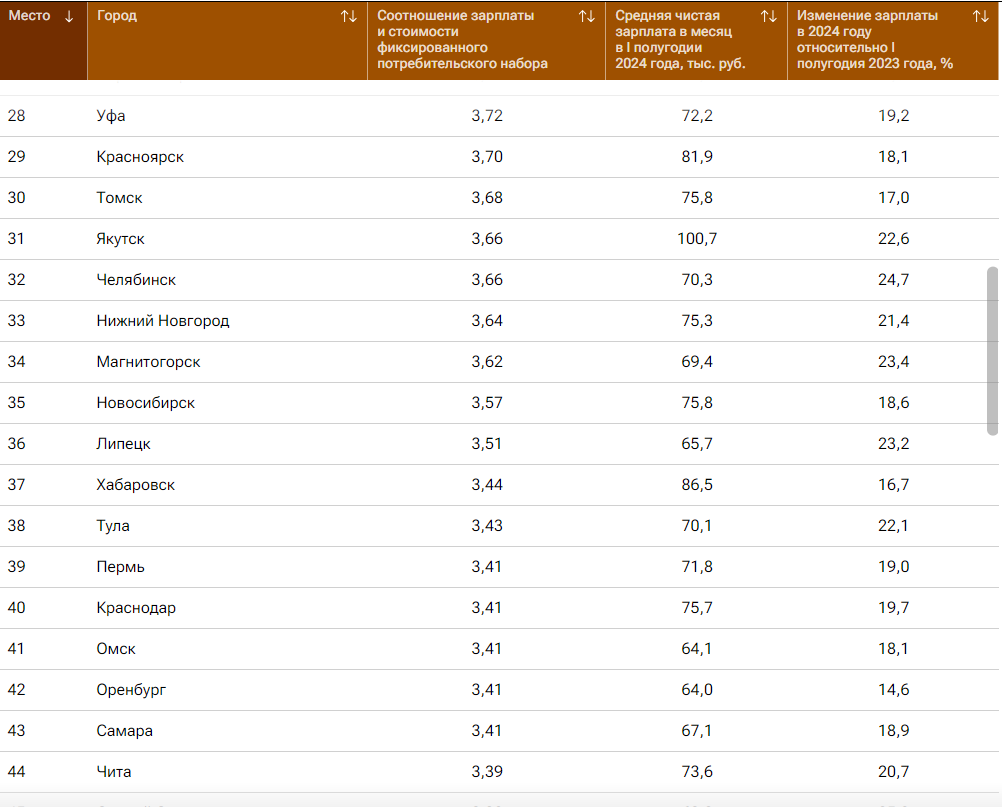Click rank number 35
Viewport: 1002px width, 807px height.
17,403
